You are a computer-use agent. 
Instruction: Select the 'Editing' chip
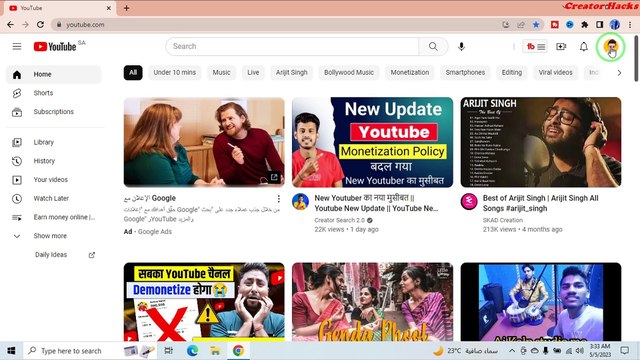point(512,73)
